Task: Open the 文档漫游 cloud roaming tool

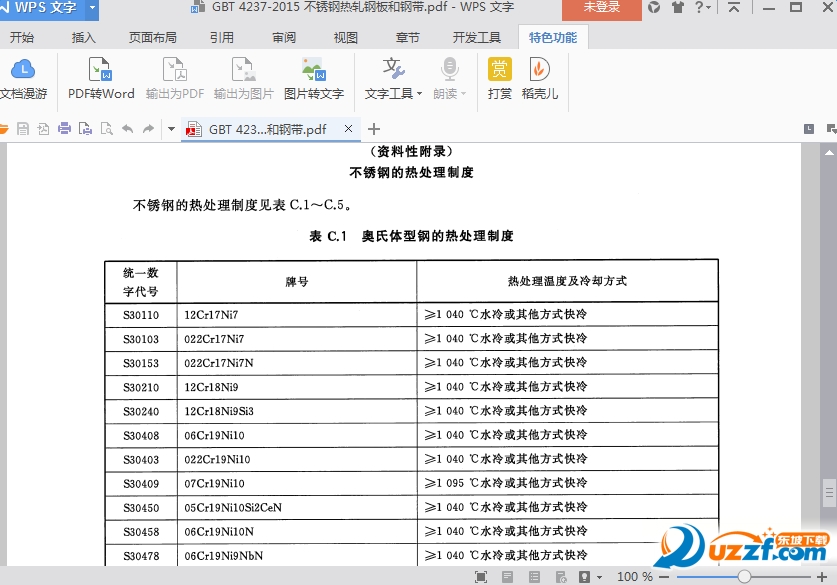Action: (23, 79)
